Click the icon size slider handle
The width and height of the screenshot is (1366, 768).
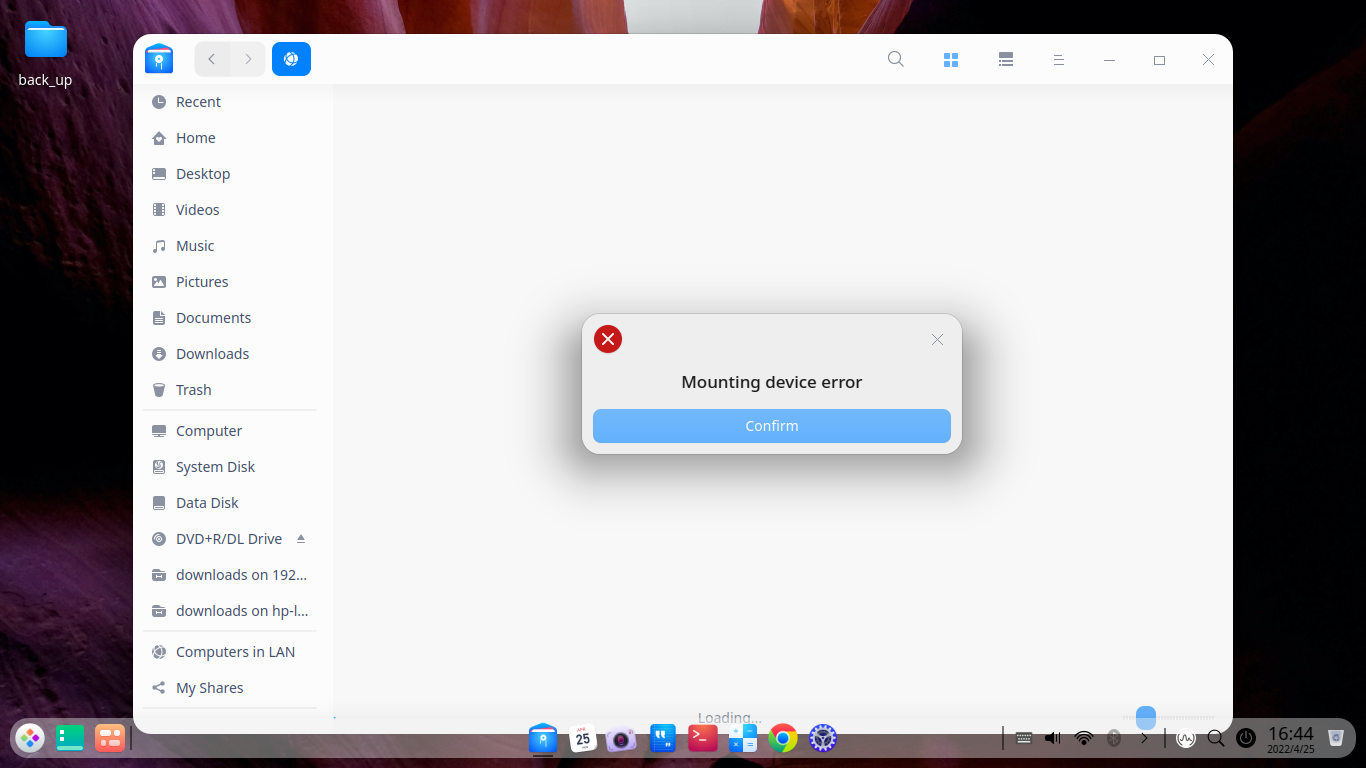point(1146,717)
